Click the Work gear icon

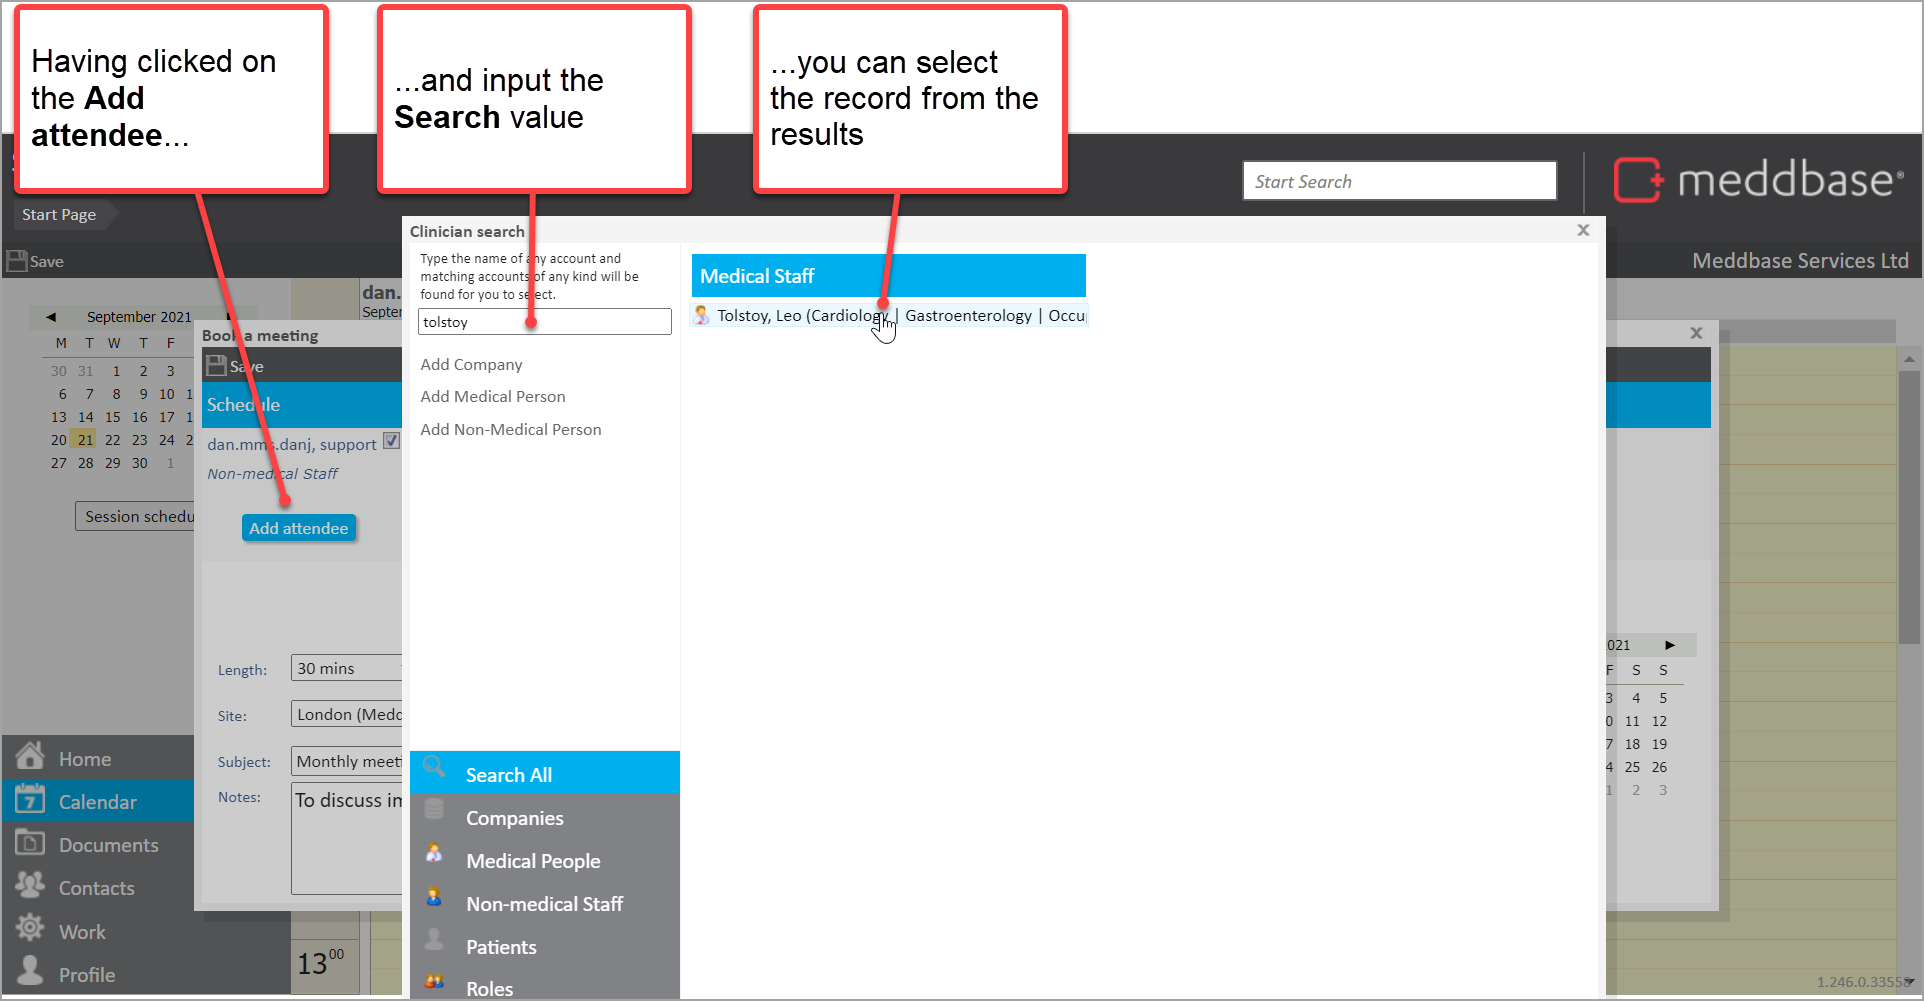pos(30,929)
